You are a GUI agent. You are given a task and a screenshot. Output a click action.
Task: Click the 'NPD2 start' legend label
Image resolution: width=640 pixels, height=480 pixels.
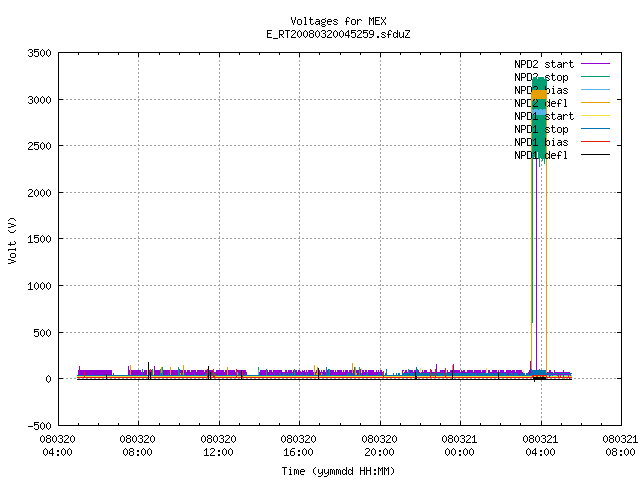click(x=544, y=64)
